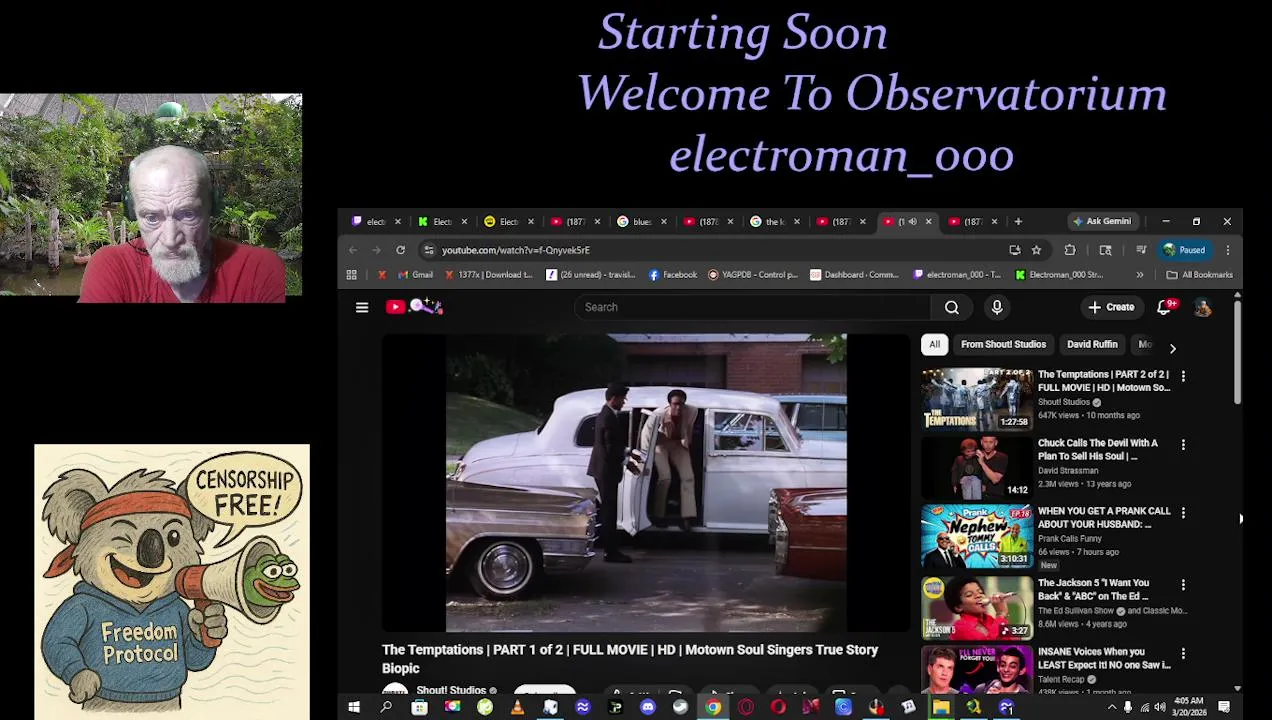Open Chrome from the taskbar
Screen dimensions: 1272x720
(713, 707)
